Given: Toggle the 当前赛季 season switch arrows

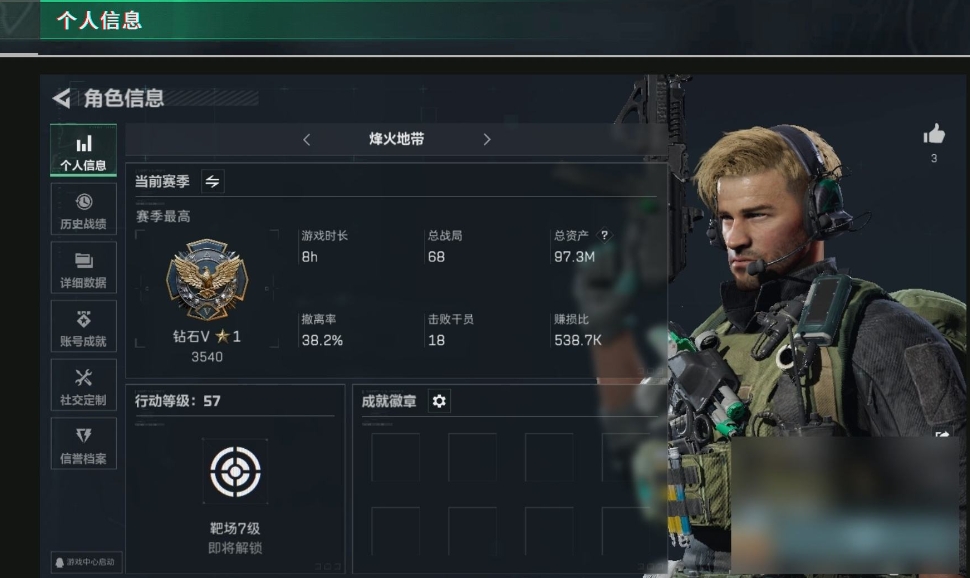Looking at the screenshot, I should click(212, 181).
